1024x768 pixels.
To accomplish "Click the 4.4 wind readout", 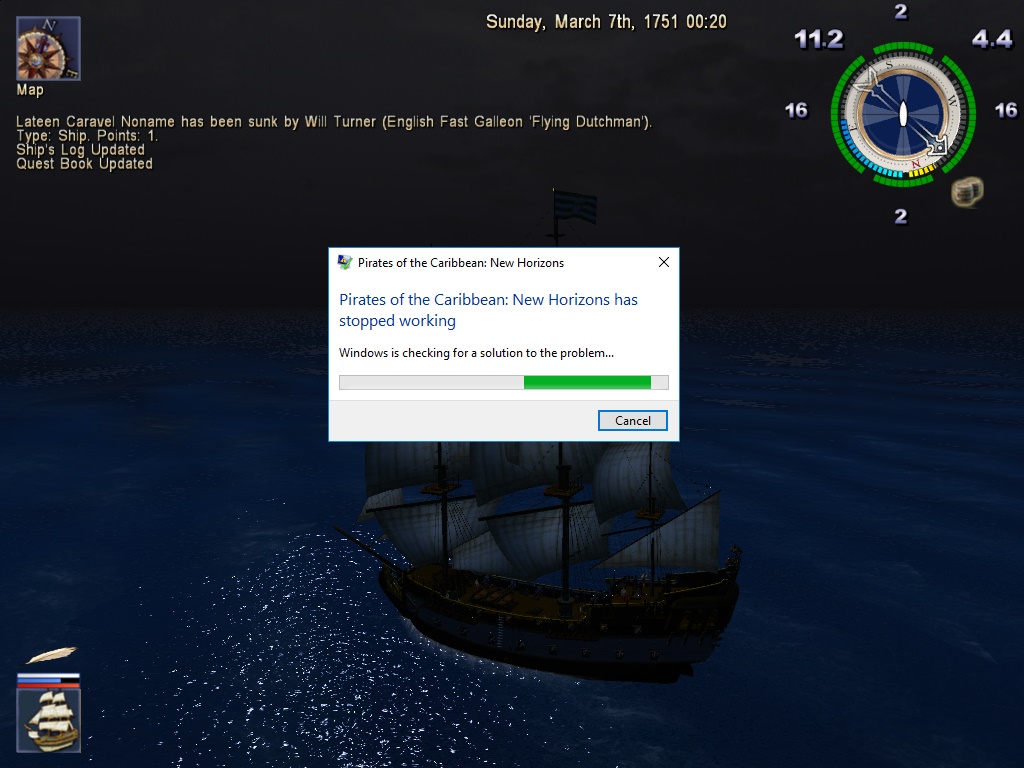I will 992,39.
